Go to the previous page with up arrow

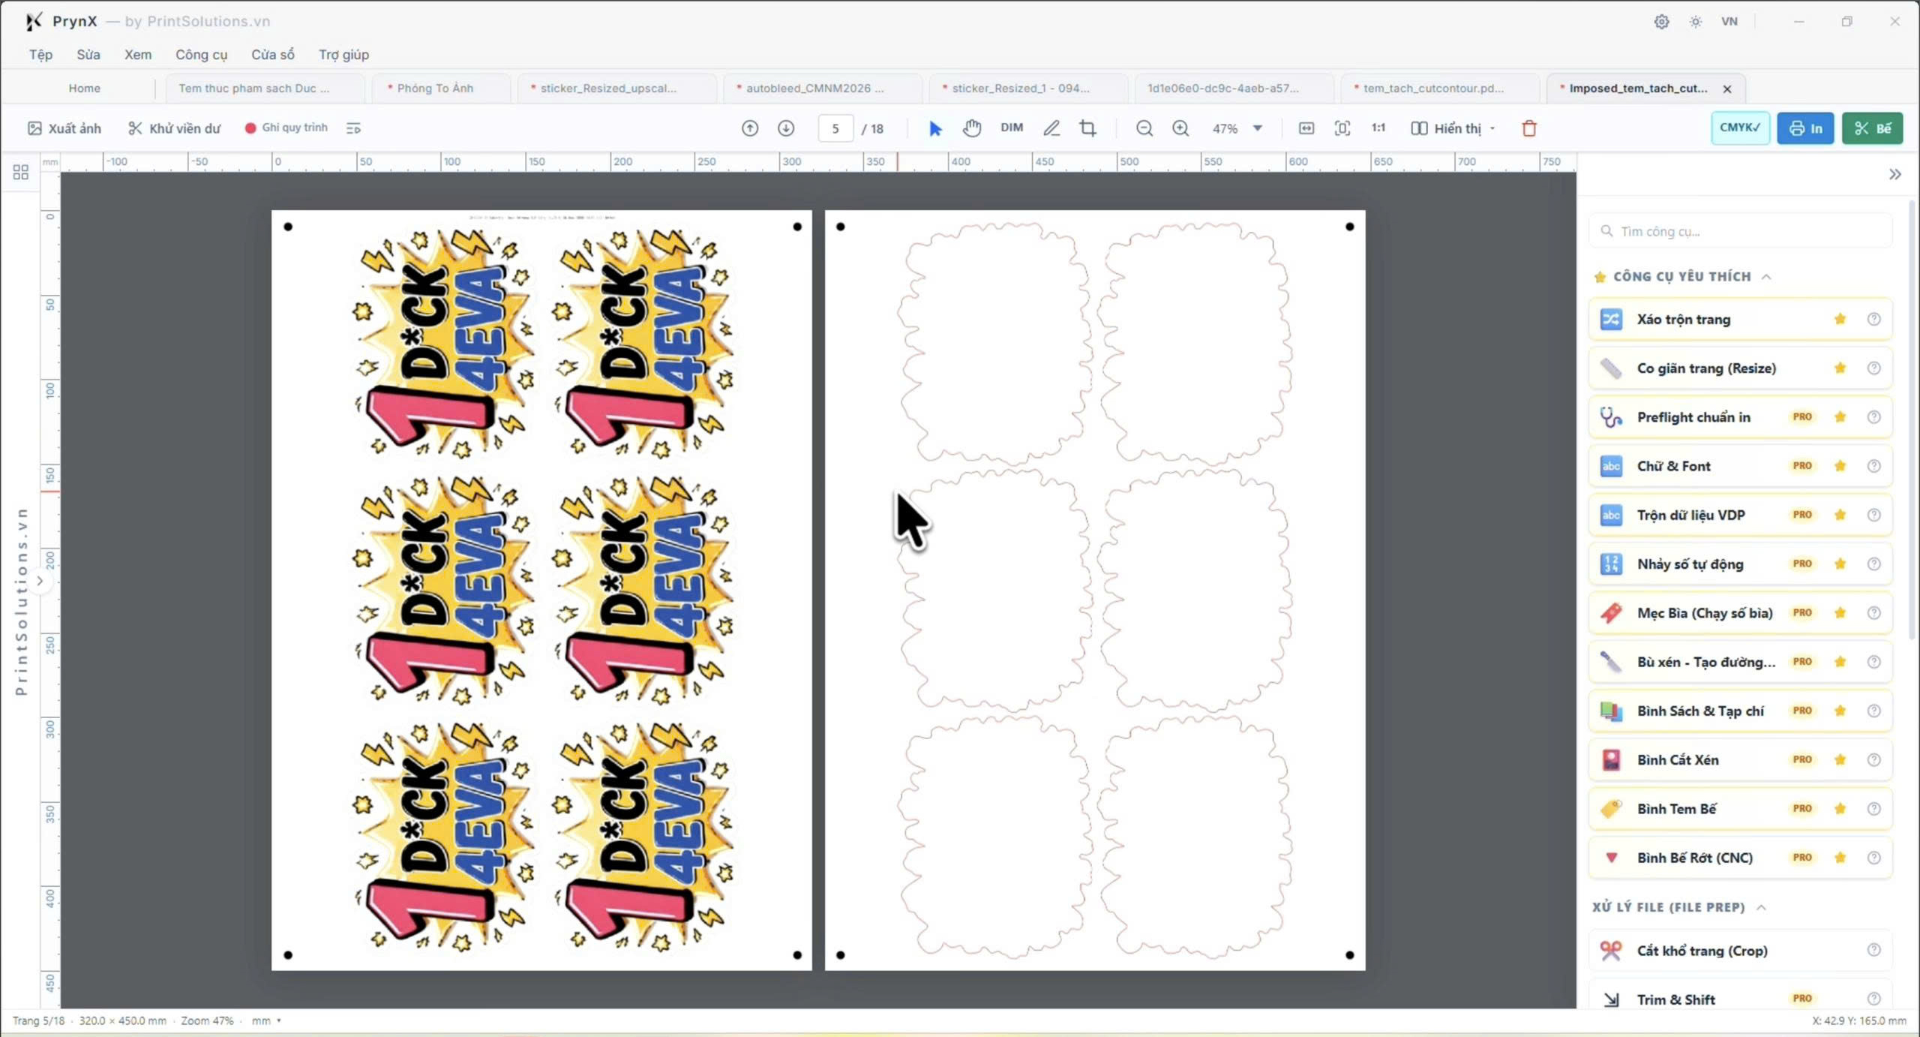(x=750, y=128)
